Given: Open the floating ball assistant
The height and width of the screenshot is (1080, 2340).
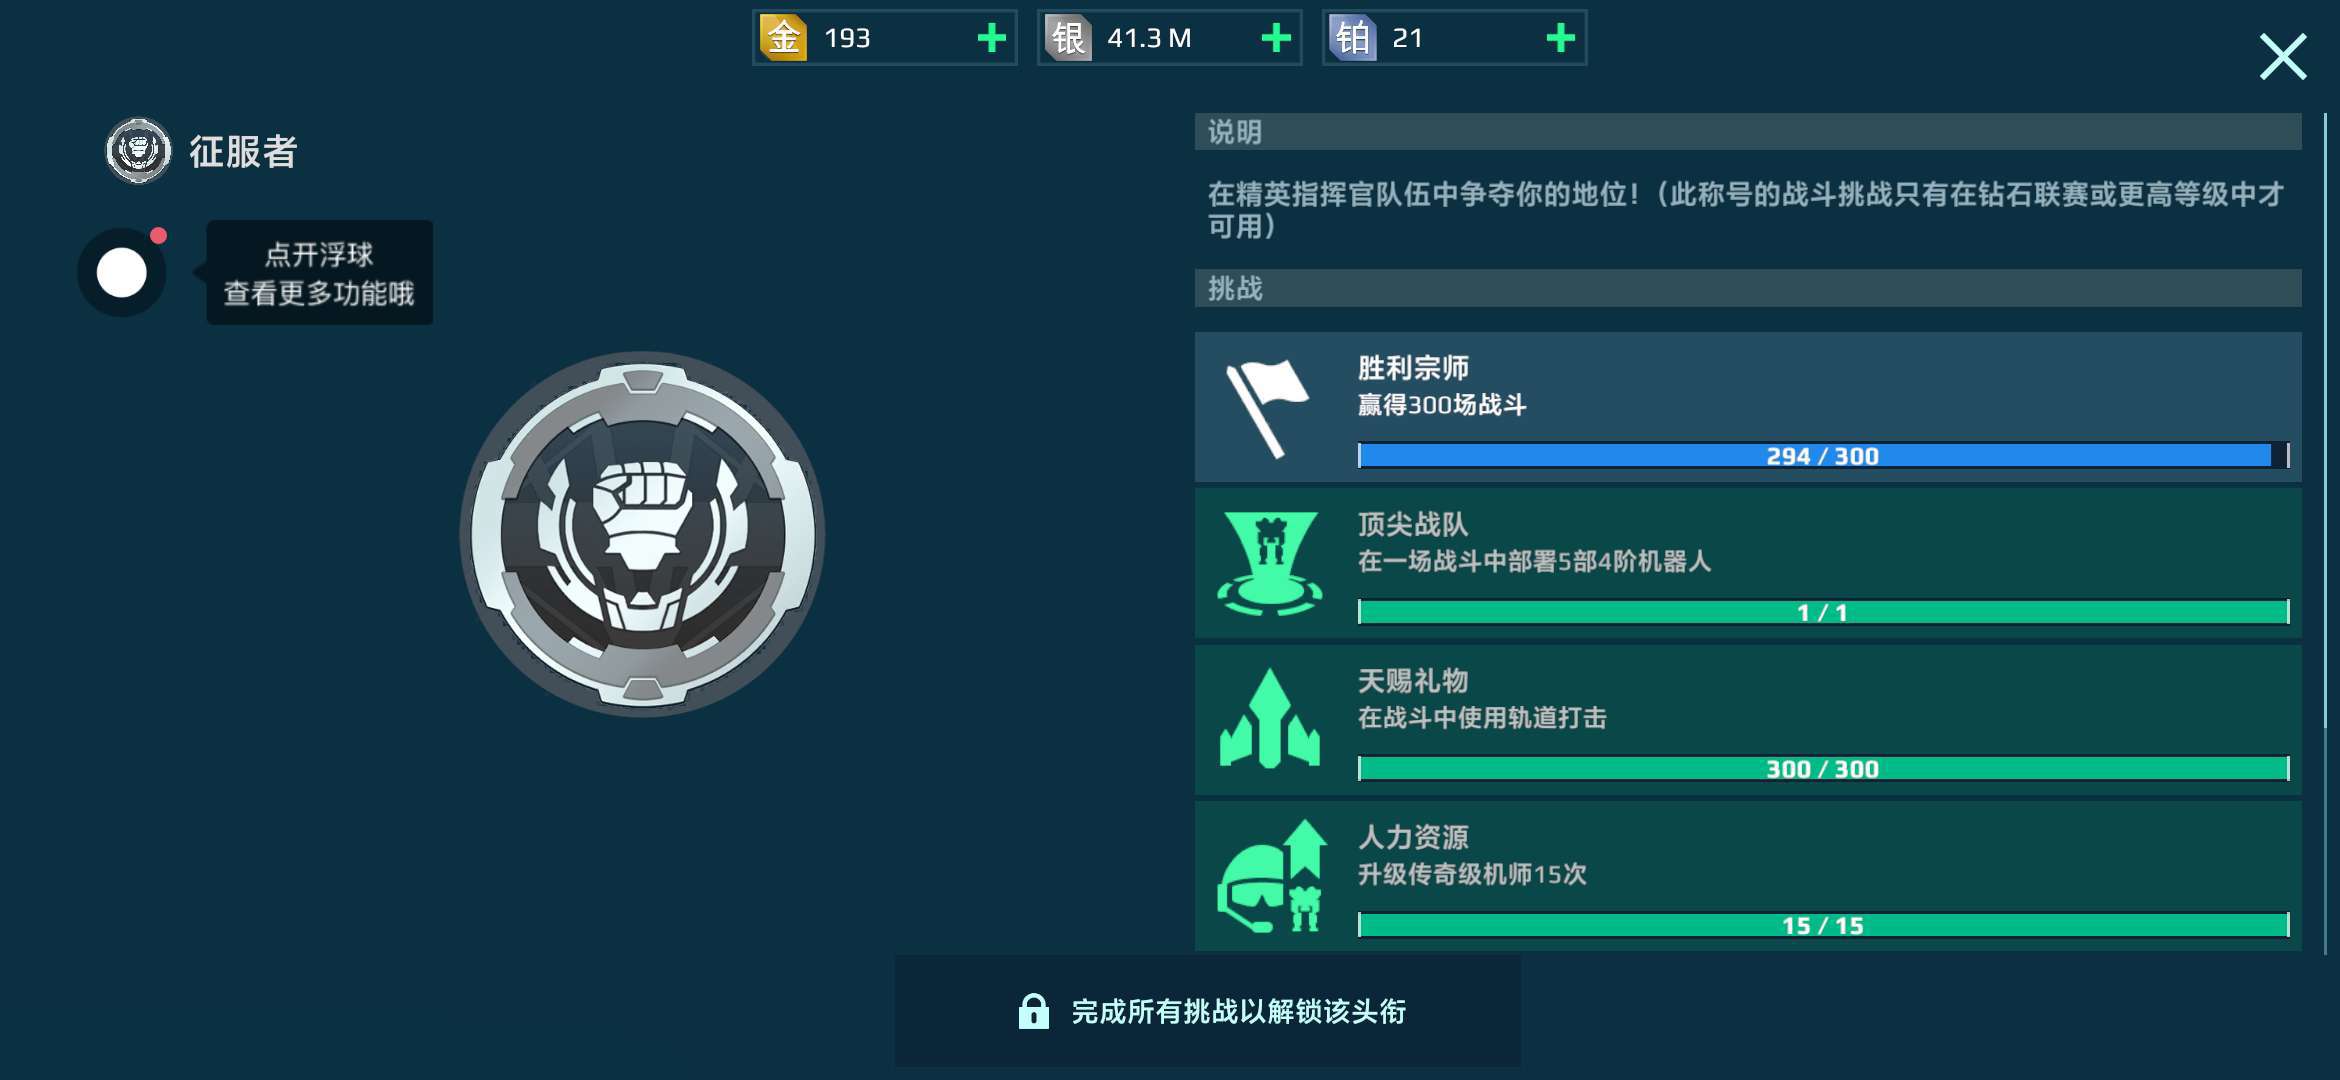Looking at the screenshot, I should (122, 272).
